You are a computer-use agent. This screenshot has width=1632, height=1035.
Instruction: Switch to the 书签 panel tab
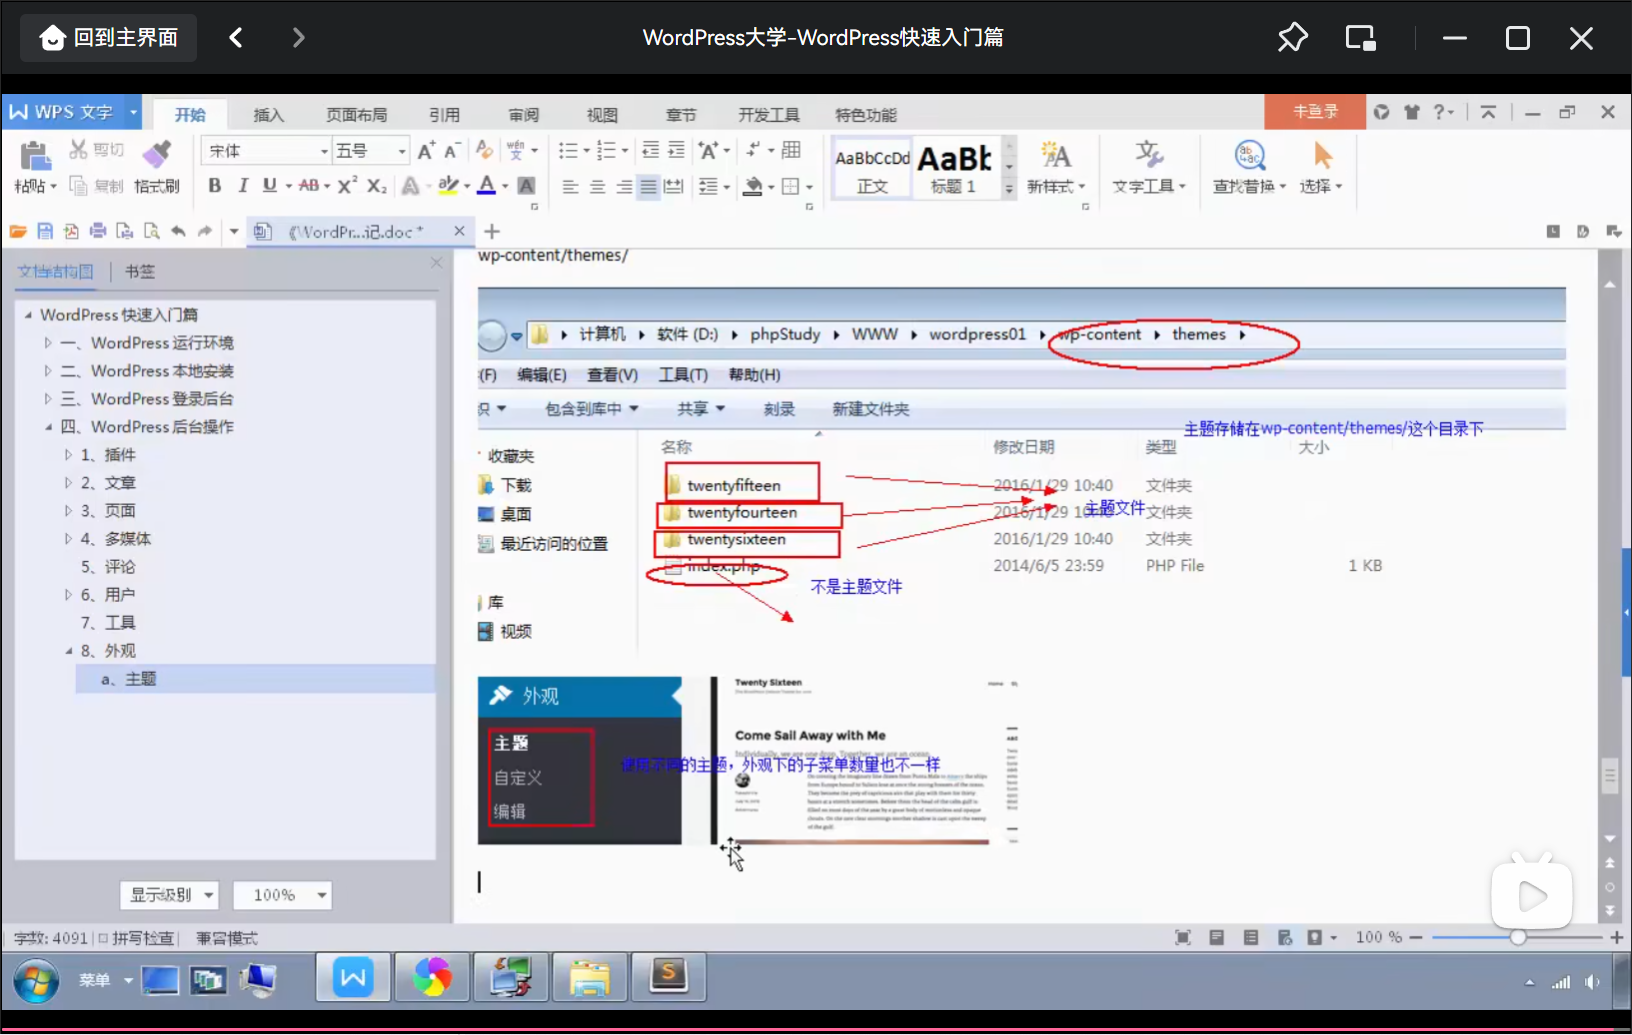(140, 271)
